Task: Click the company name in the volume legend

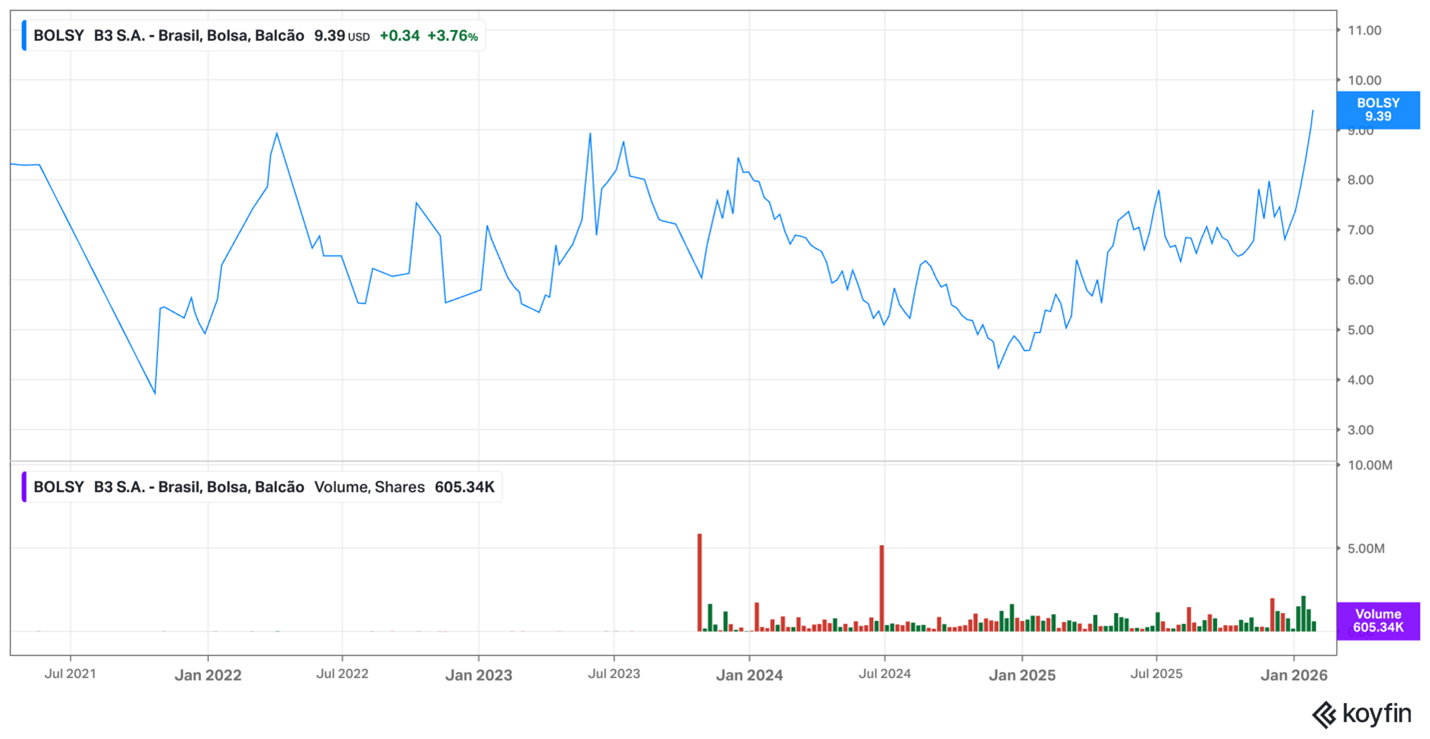Action: (x=199, y=487)
